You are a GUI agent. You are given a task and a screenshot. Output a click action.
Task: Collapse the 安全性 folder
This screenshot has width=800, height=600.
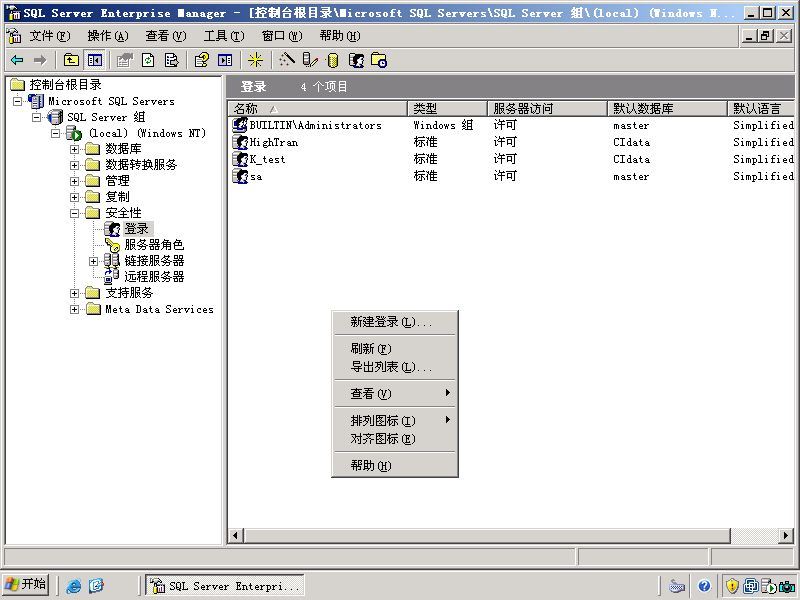74,213
